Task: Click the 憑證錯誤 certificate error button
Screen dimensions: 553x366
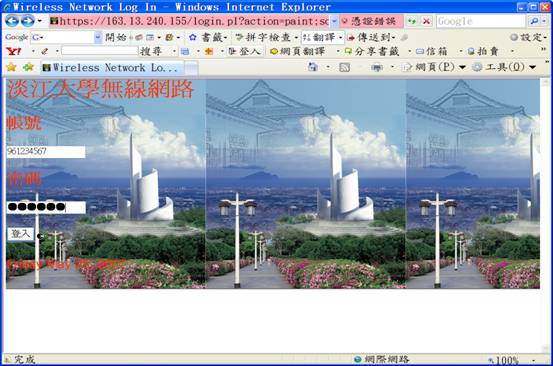Action: (x=370, y=22)
